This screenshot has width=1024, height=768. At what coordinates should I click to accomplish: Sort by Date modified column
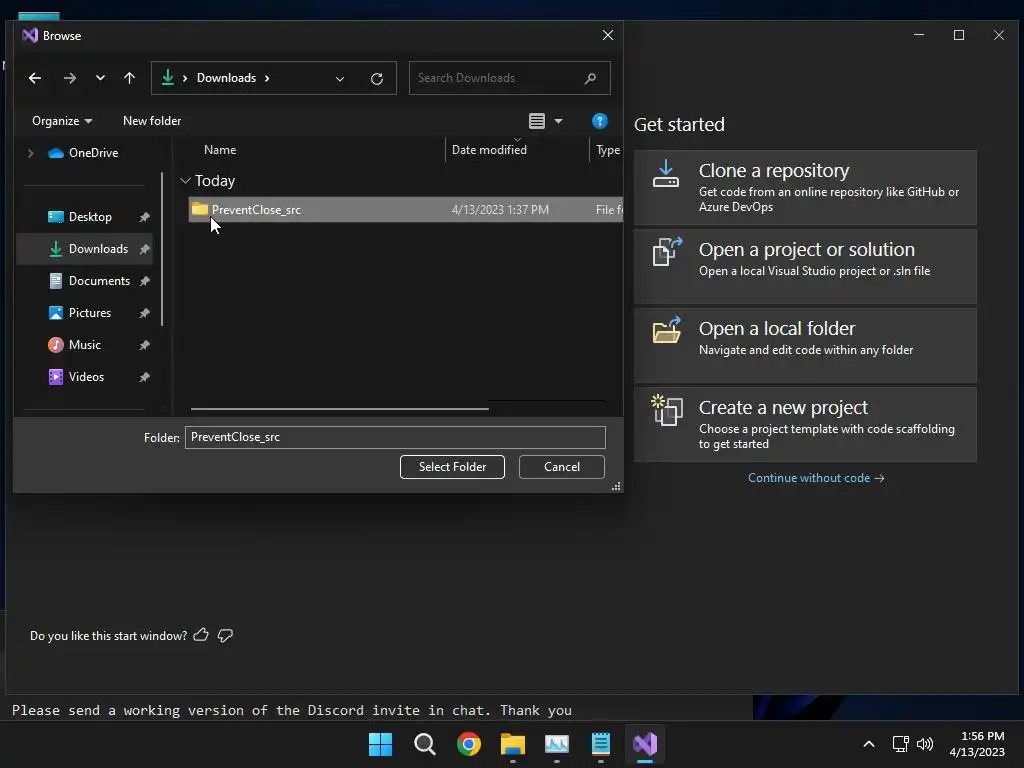click(x=489, y=150)
